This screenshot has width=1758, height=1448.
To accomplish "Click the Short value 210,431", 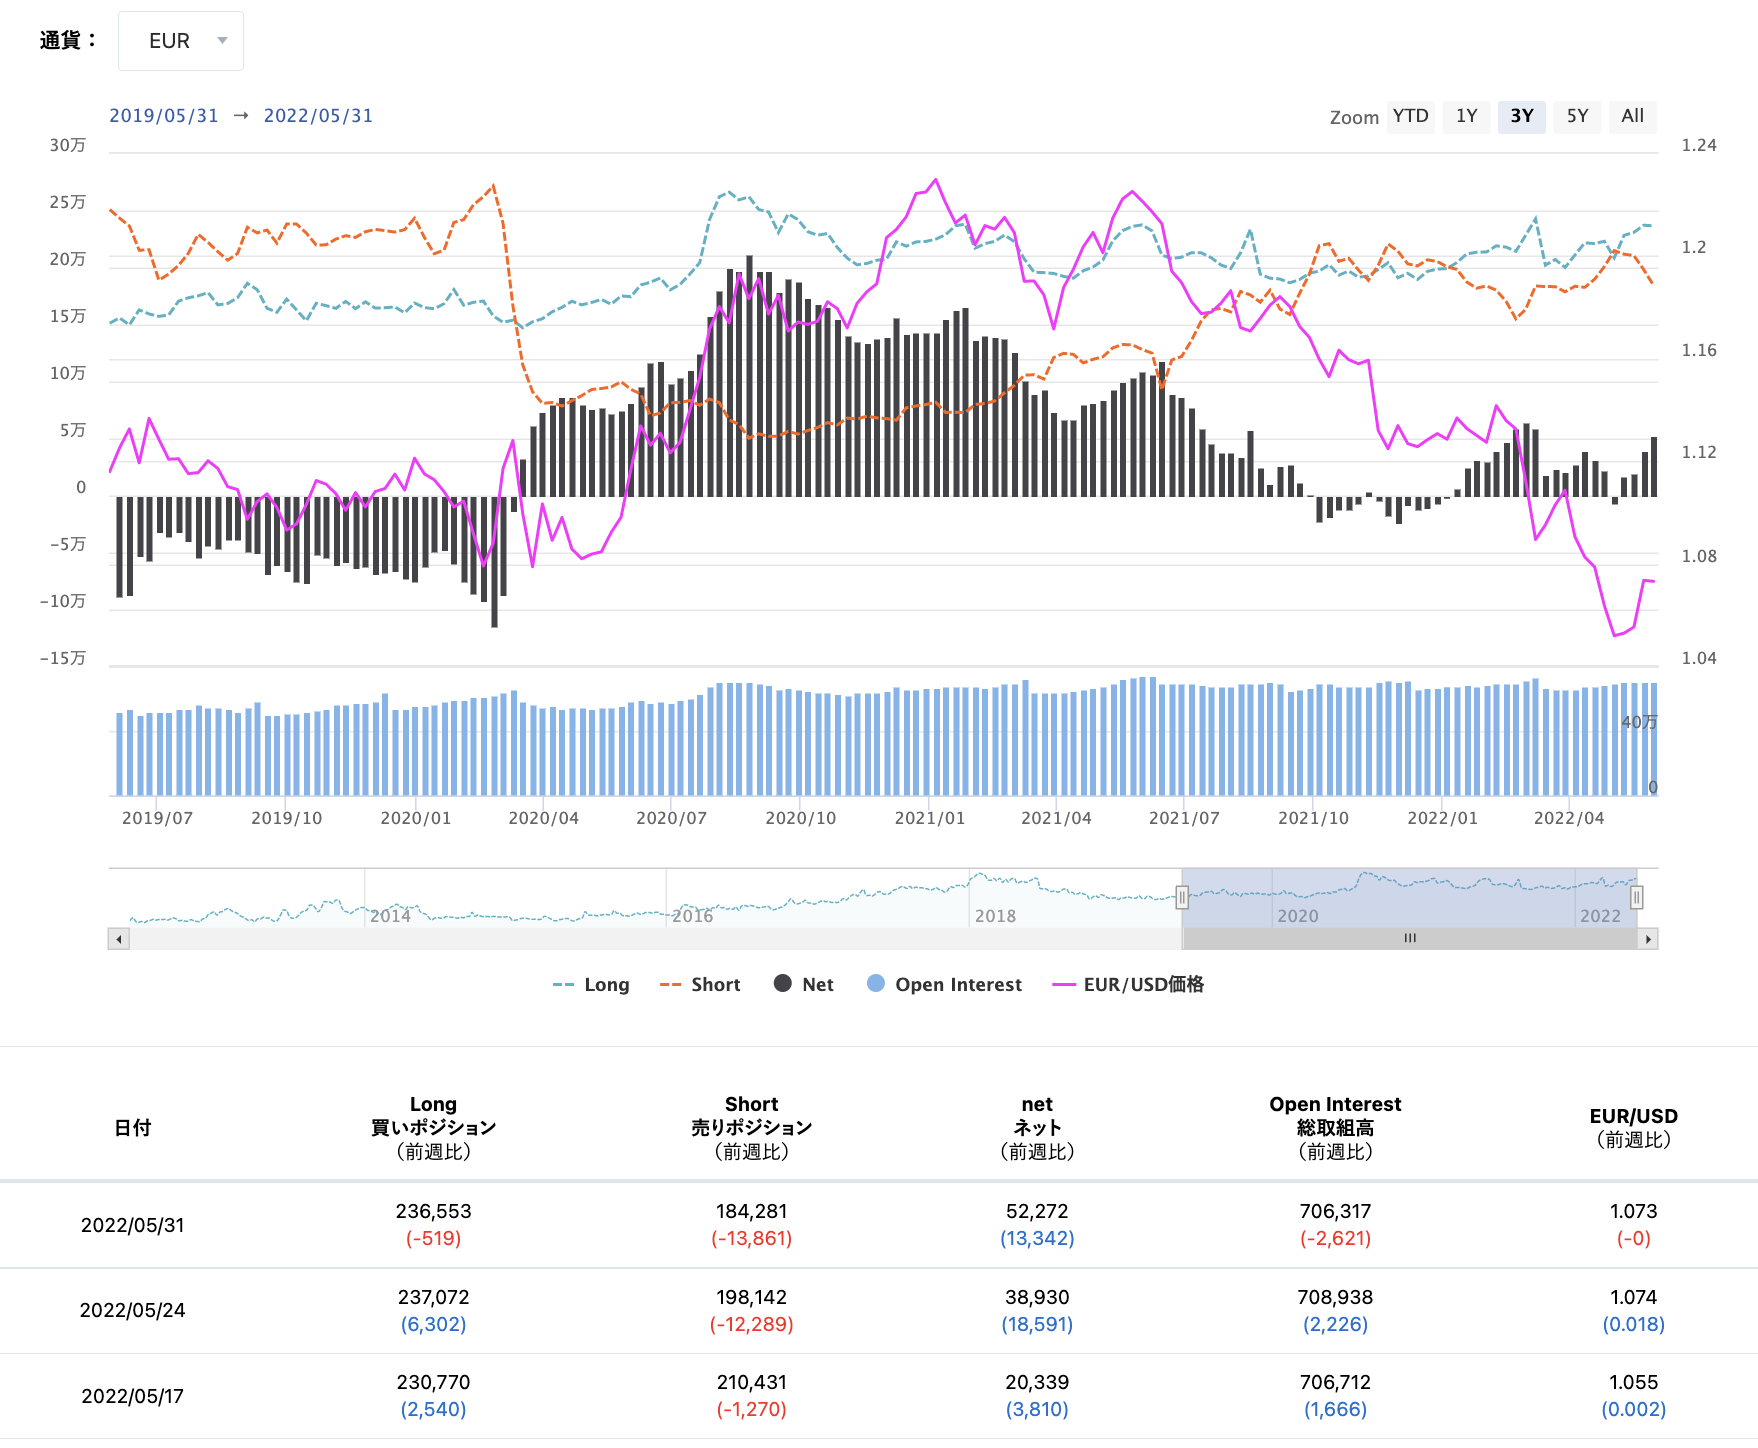I will (x=752, y=1383).
